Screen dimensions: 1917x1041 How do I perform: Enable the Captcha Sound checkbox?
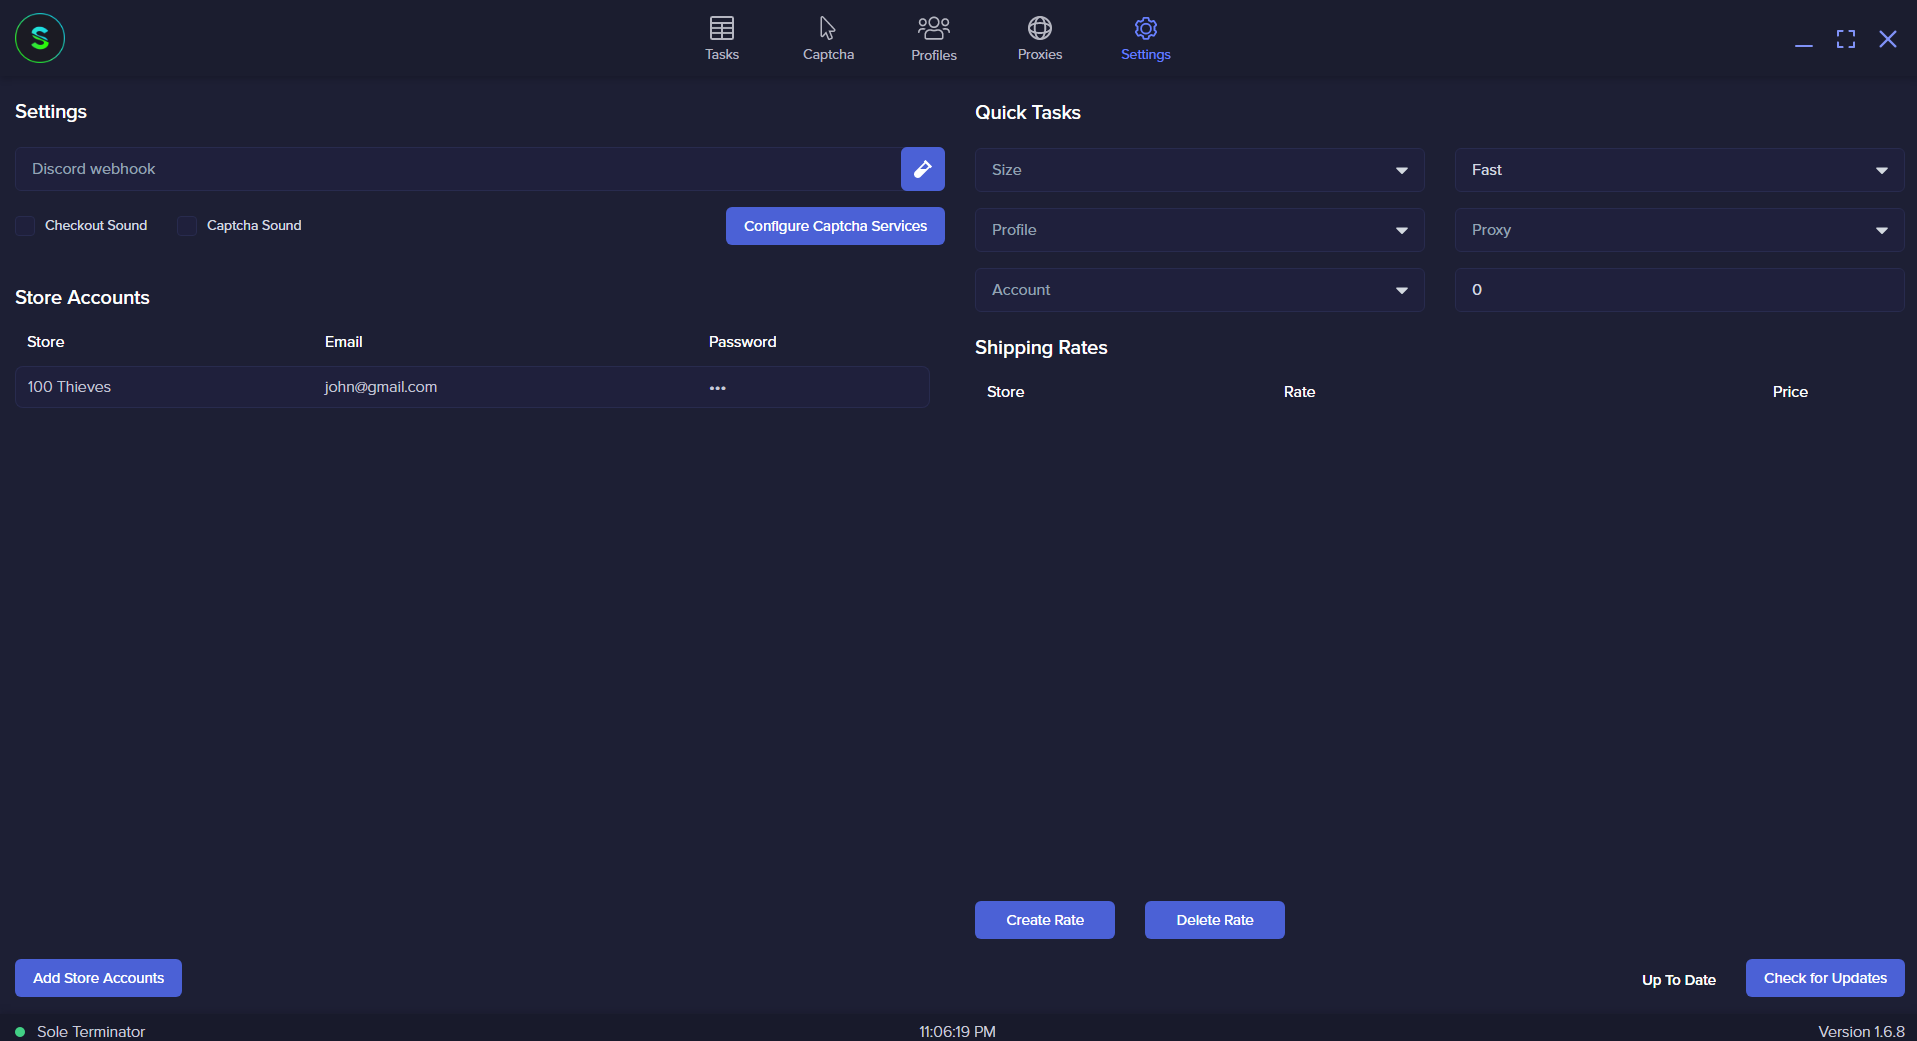click(187, 226)
